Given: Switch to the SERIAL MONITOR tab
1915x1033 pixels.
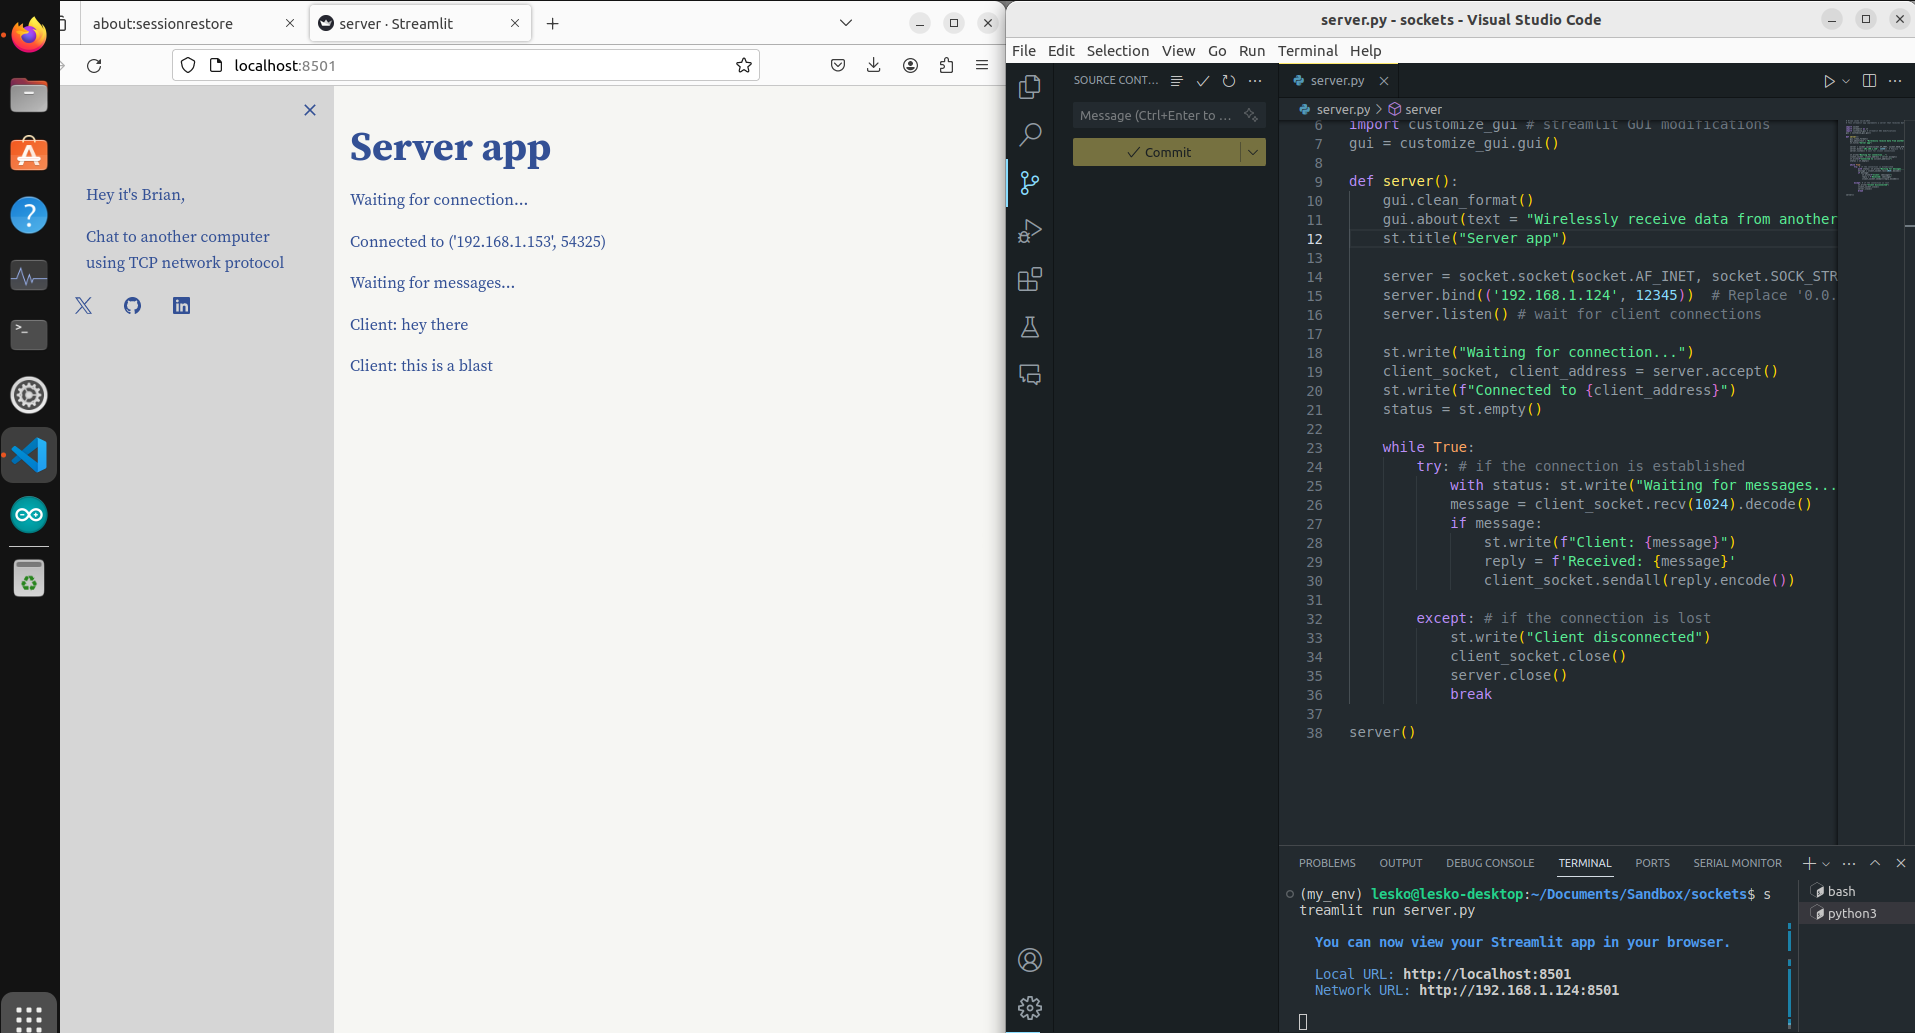Looking at the screenshot, I should coord(1737,864).
